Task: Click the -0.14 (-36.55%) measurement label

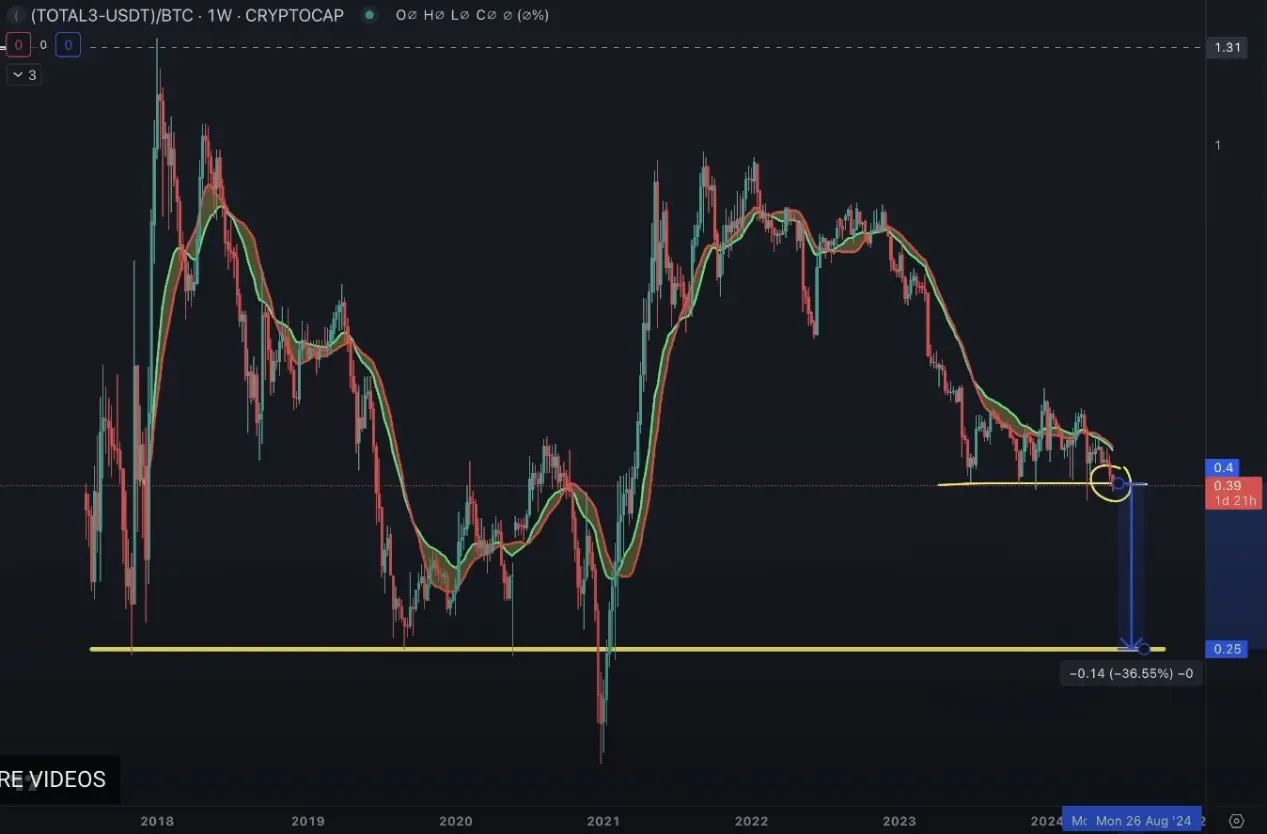Action: [x=1131, y=674]
